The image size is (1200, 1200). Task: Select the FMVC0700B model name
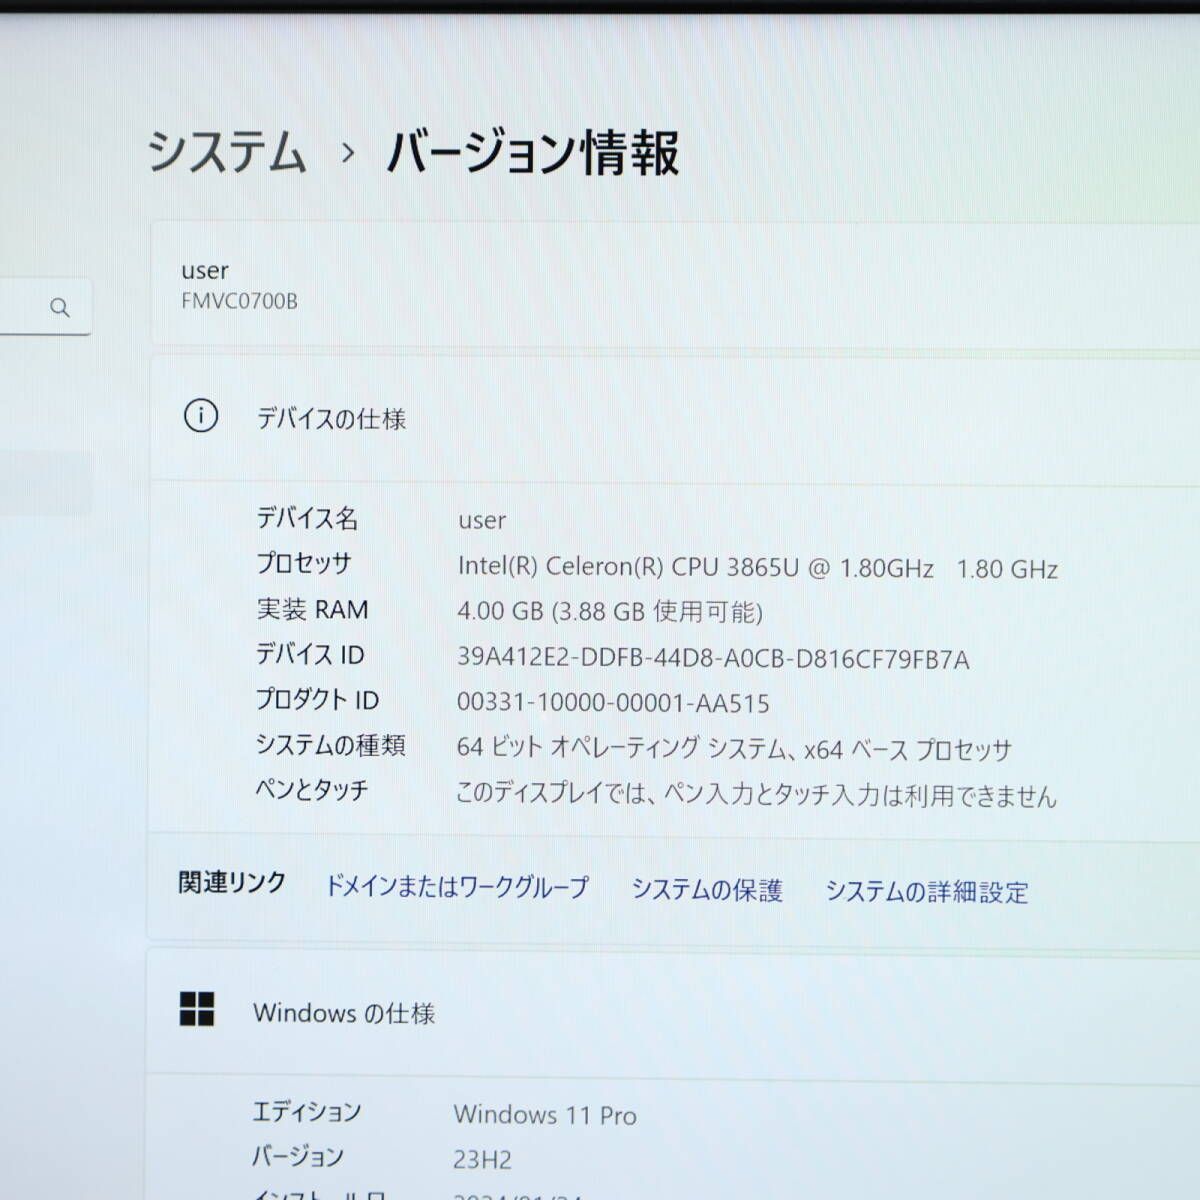(240, 301)
